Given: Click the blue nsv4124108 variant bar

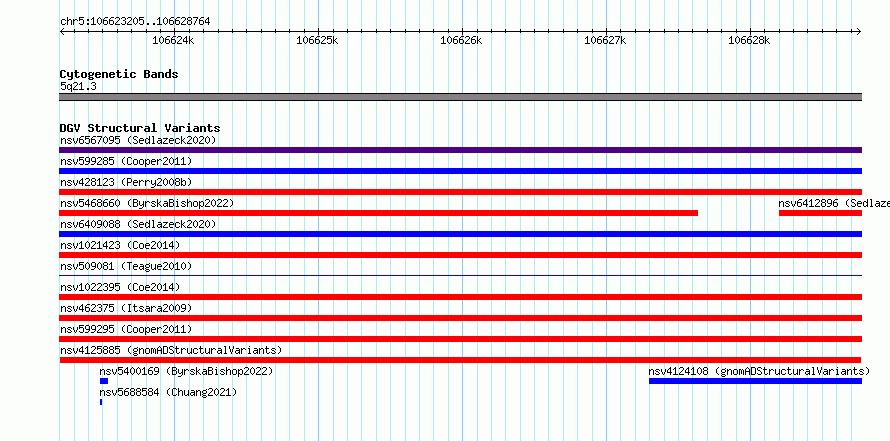Looking at the screenshot, I should click(755, 381).
